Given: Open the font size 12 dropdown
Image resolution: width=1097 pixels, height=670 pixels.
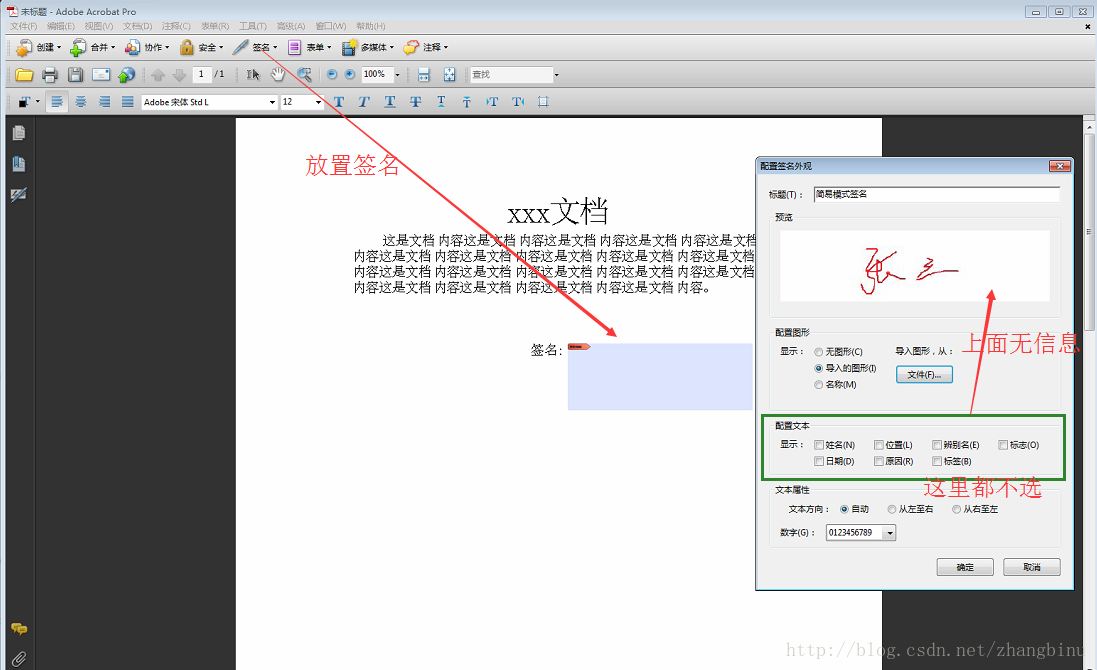Looking at the screenshot, I should (x=318, y=102).
